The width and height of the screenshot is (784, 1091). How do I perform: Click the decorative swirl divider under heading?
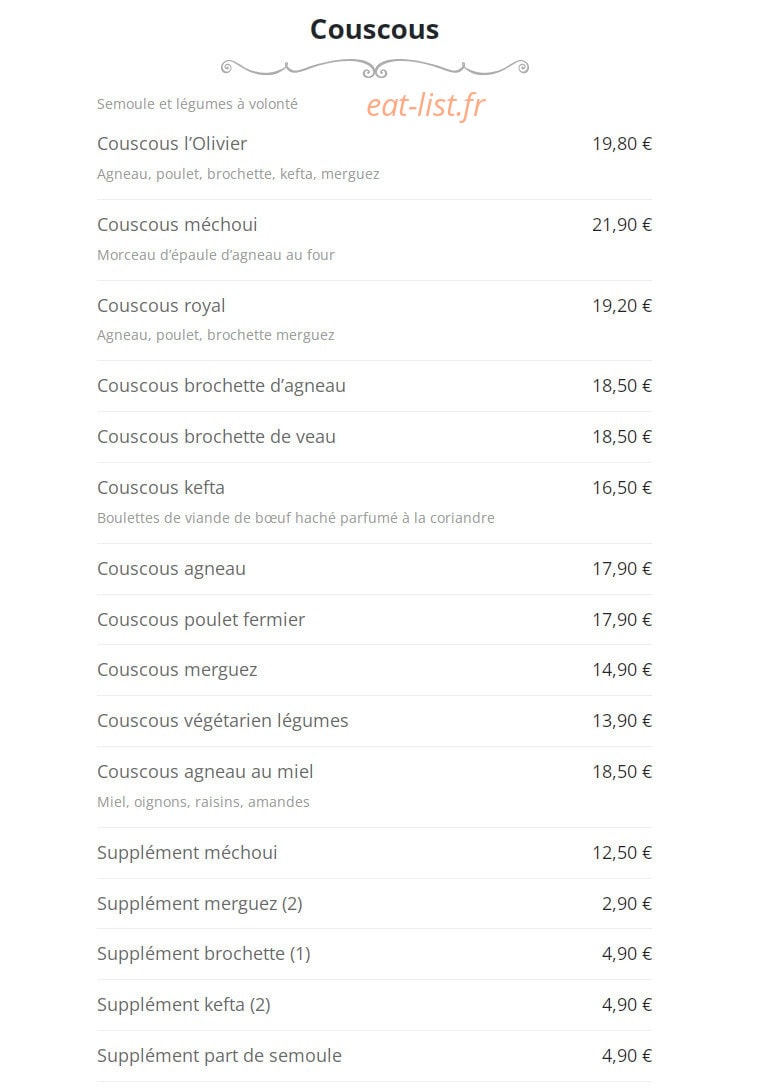(374, 68)
